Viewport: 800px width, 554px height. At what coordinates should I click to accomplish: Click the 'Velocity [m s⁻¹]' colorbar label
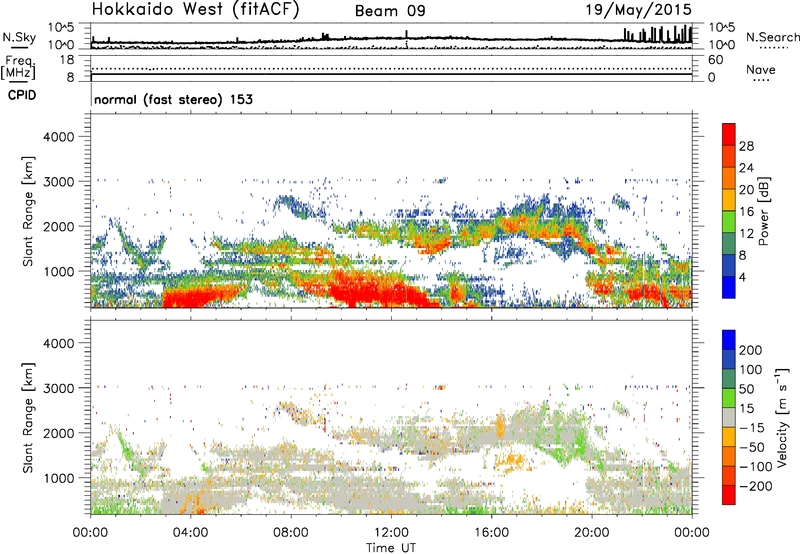pyautogui.click(x=781, y=417)
